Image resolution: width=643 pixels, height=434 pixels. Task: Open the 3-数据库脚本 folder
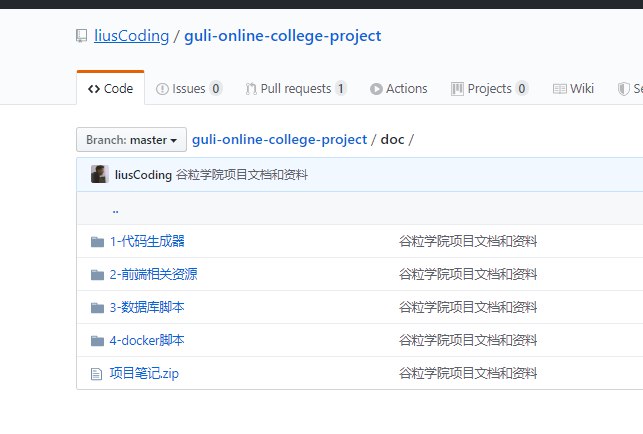click(x=147, y=307)
